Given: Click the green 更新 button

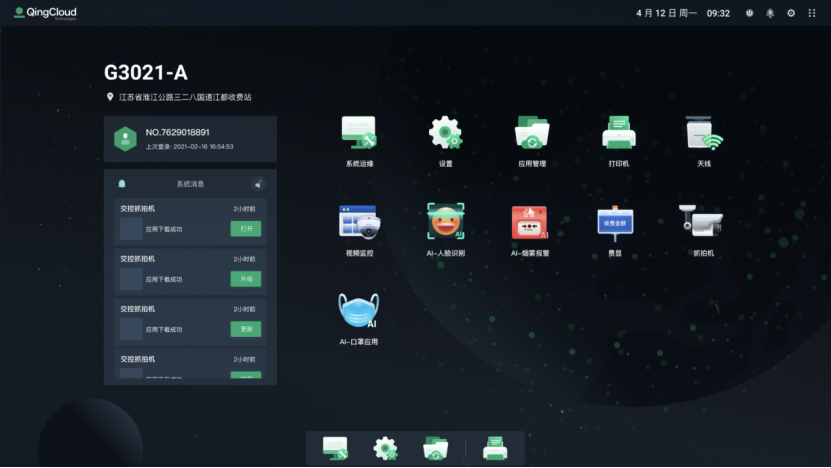Looking at the screenshot, I should pyautogui.click(x=246, y=329).
